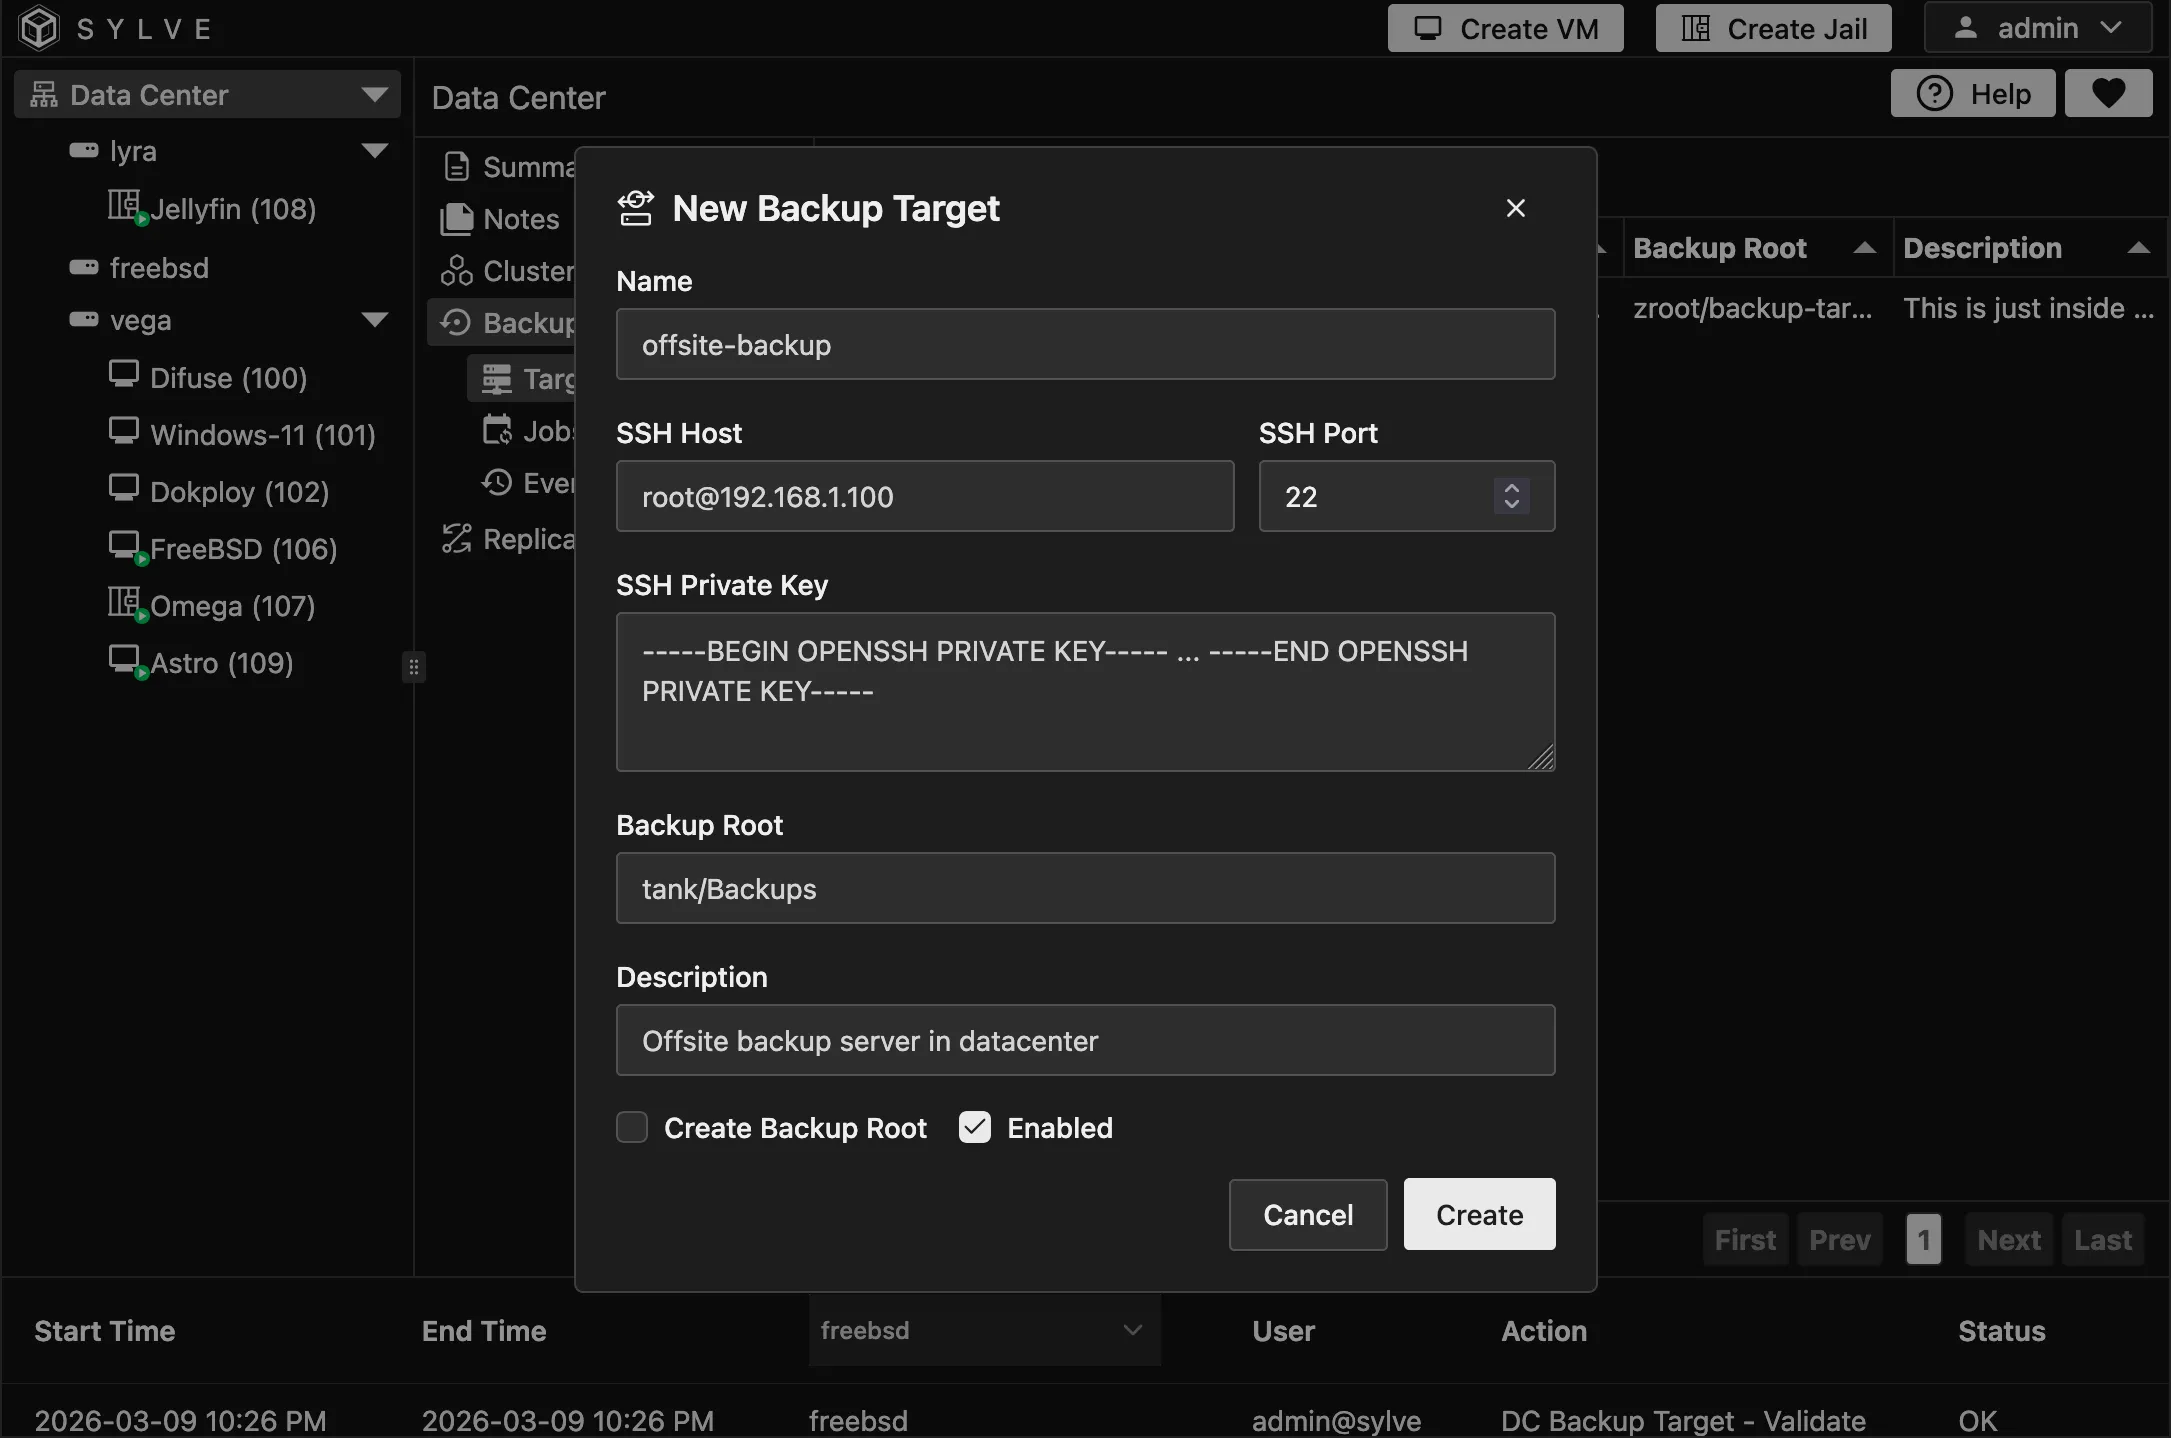Image resolution: width=2172 pixels, height=1438 pixels.
Task: Open the admin account dropdown
Action: pos(2037,27)
